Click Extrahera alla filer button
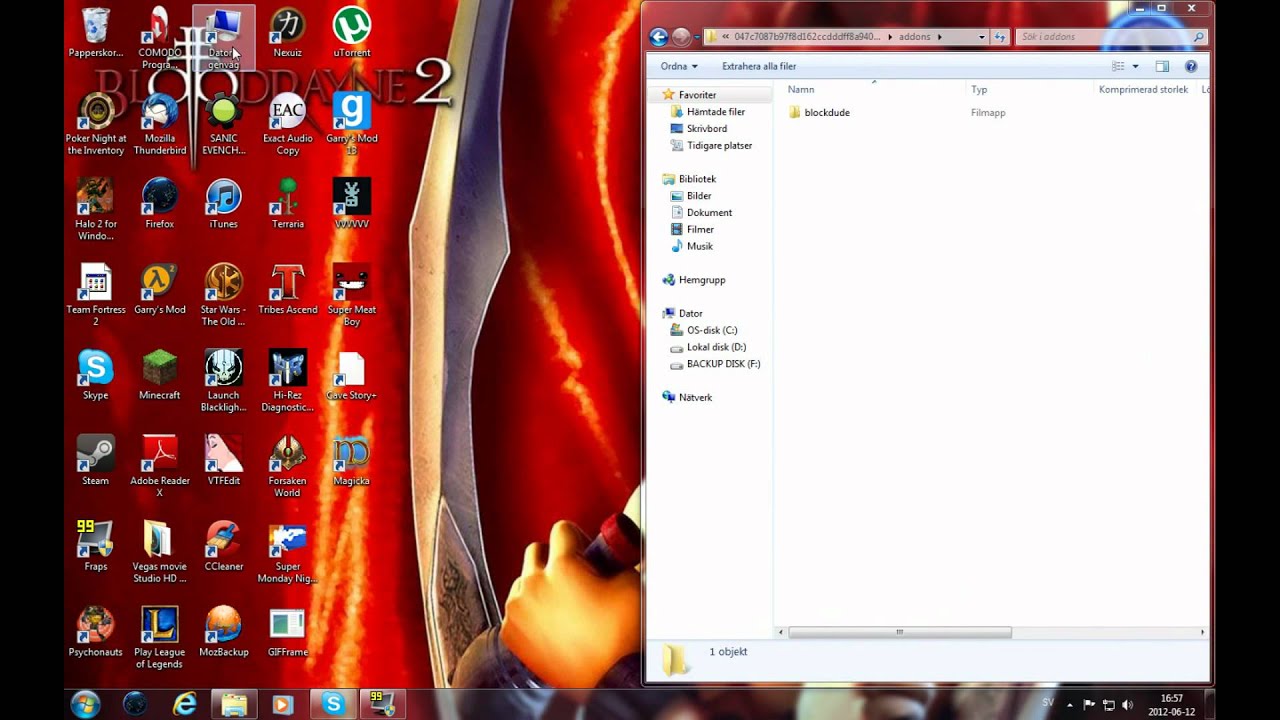This screenshot has width=1280, height=720. point(759,66)
